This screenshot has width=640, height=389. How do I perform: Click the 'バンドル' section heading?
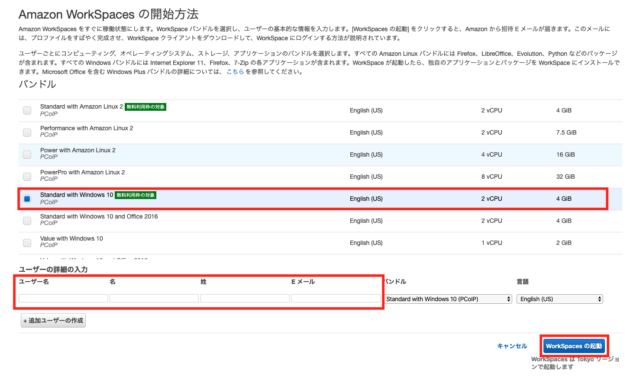[37, 84]
